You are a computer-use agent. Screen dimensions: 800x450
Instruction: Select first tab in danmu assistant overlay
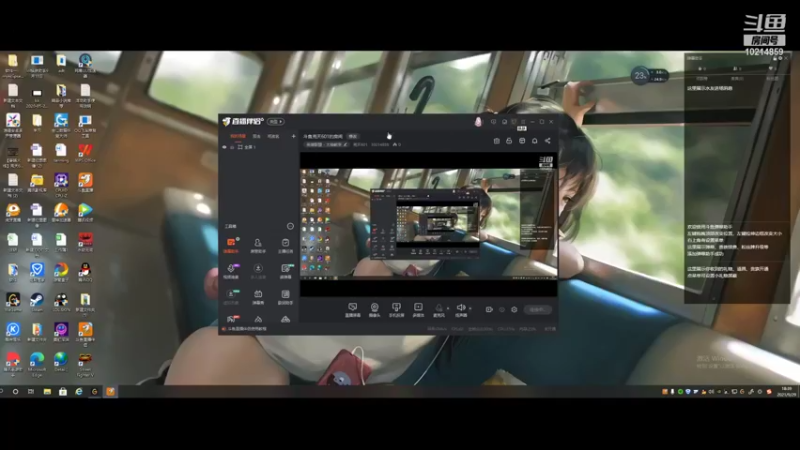click(x=703, y=79)
